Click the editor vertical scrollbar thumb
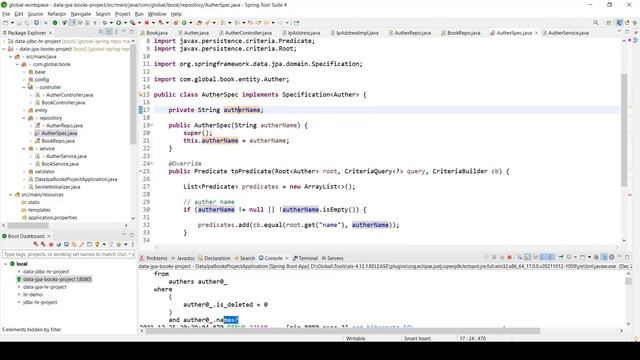The height and width of the screenshot is (360, 640). pos(624,130)
